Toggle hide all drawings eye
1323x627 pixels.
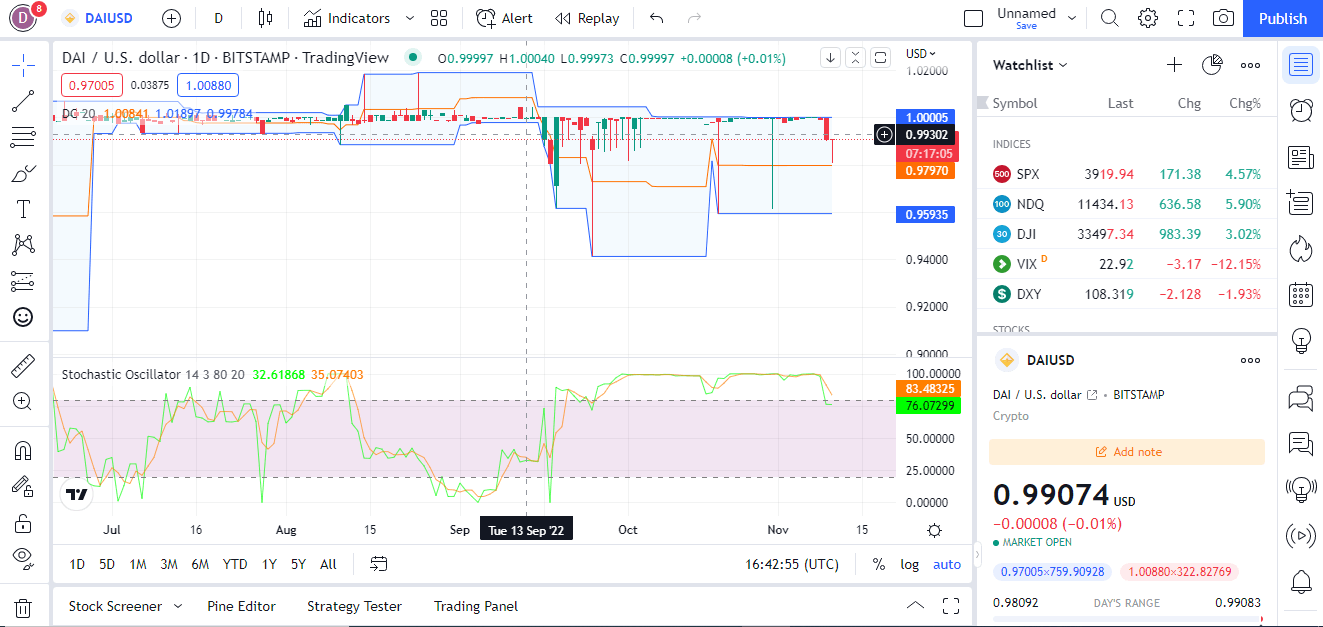point(23,558)
